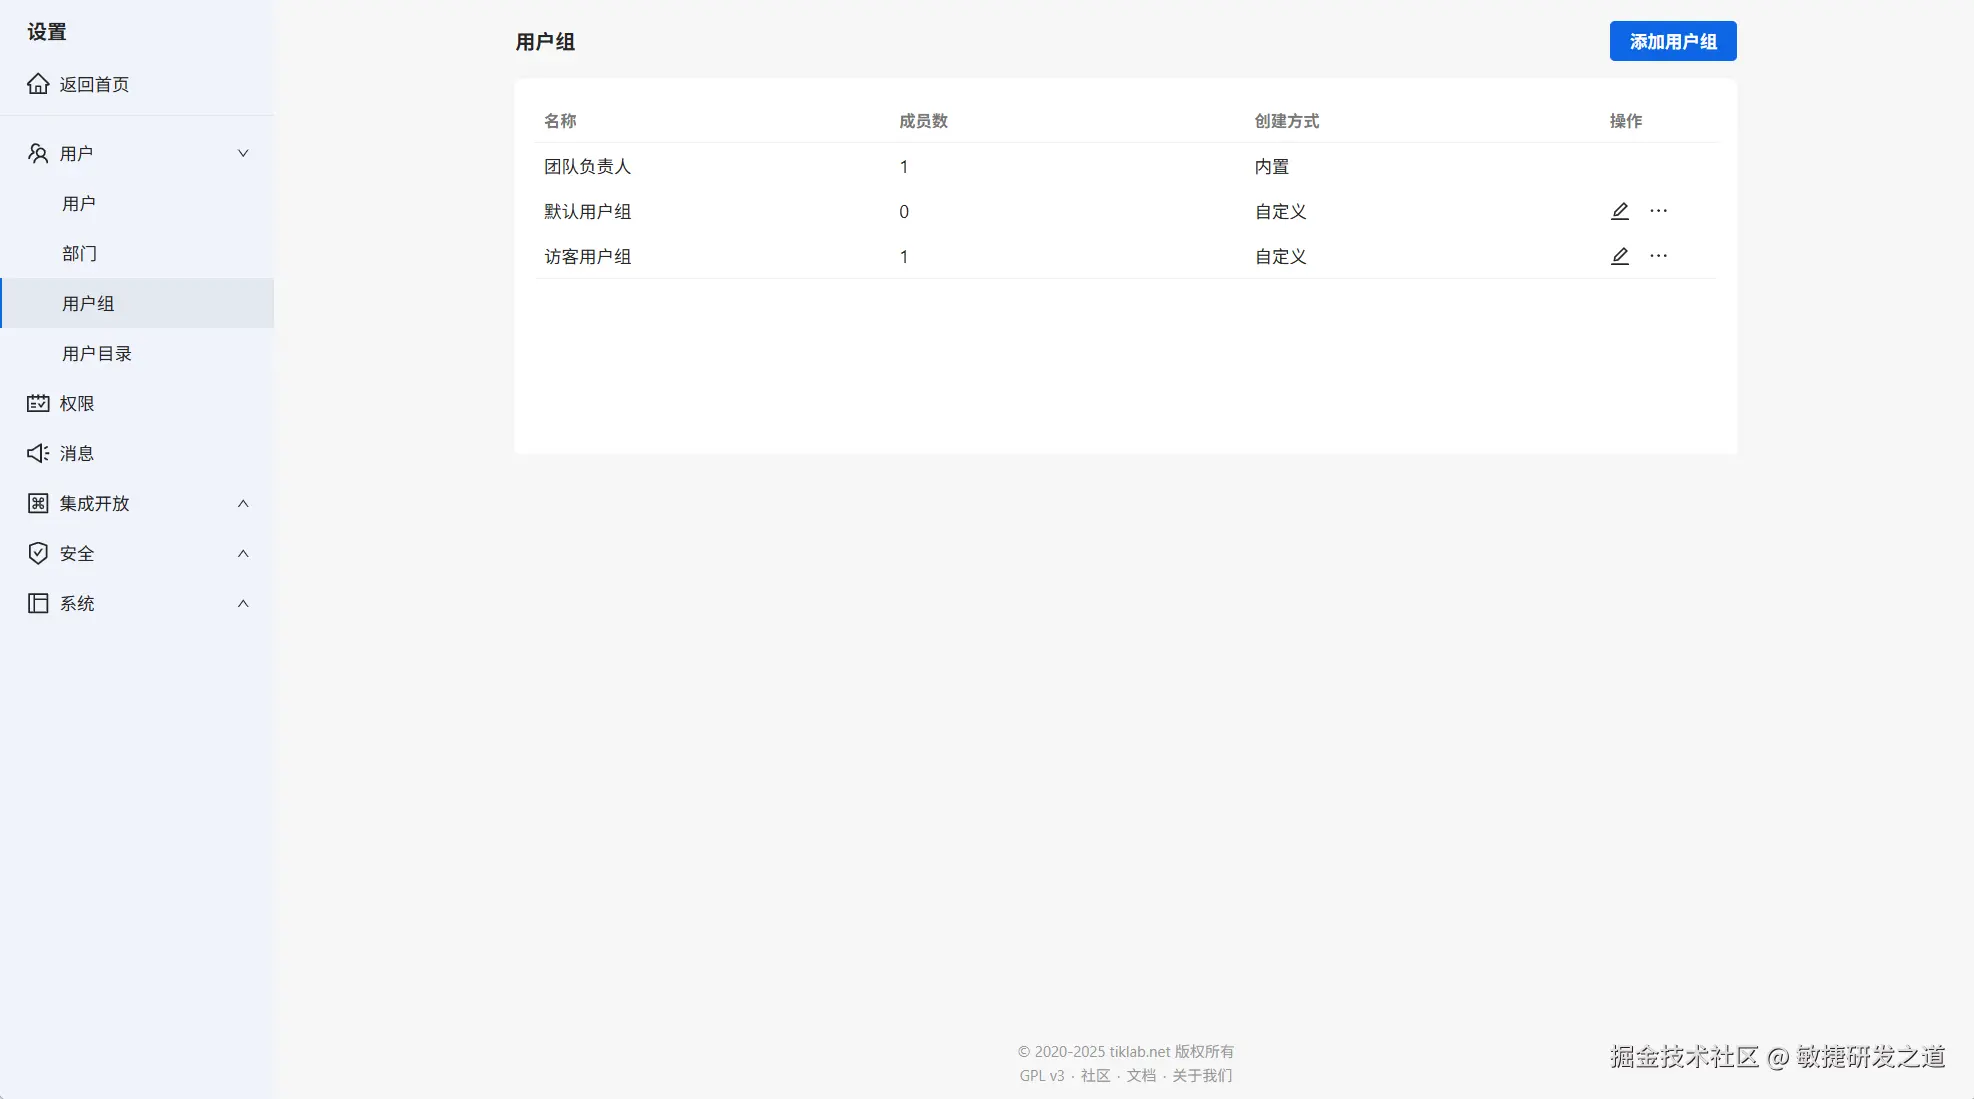This screenshot has width=1974, height=1099.
Task: Open the 文档 link in footer
Action: tap(1141, 1075)
